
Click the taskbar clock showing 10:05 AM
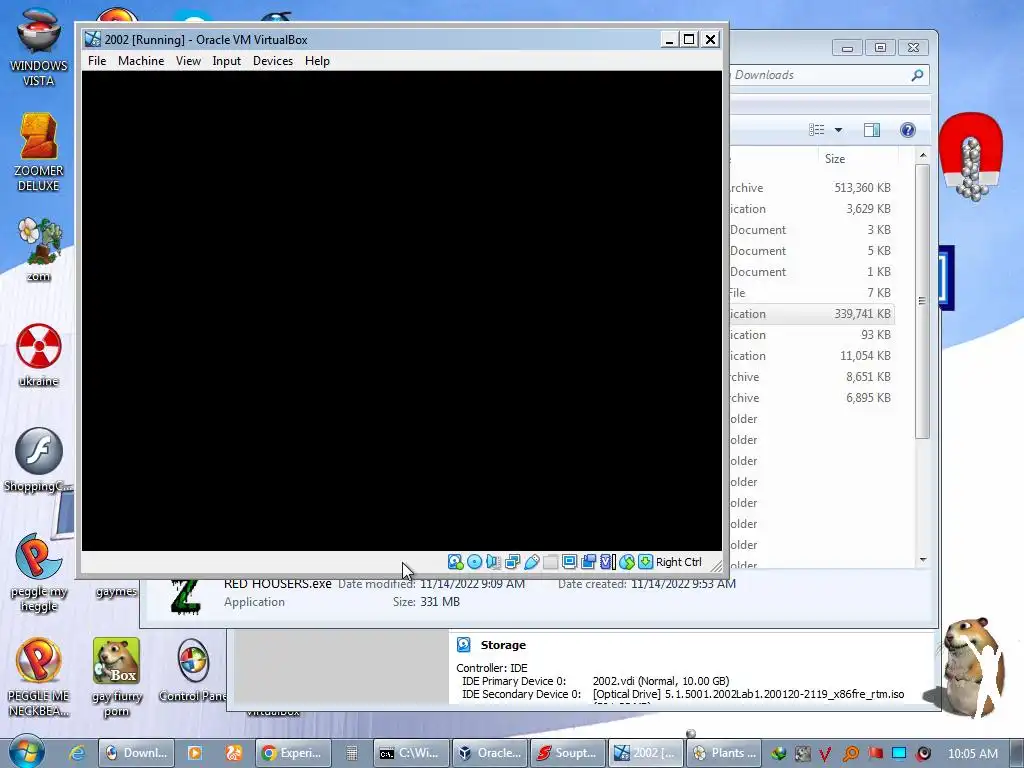(x=972, y=754)
